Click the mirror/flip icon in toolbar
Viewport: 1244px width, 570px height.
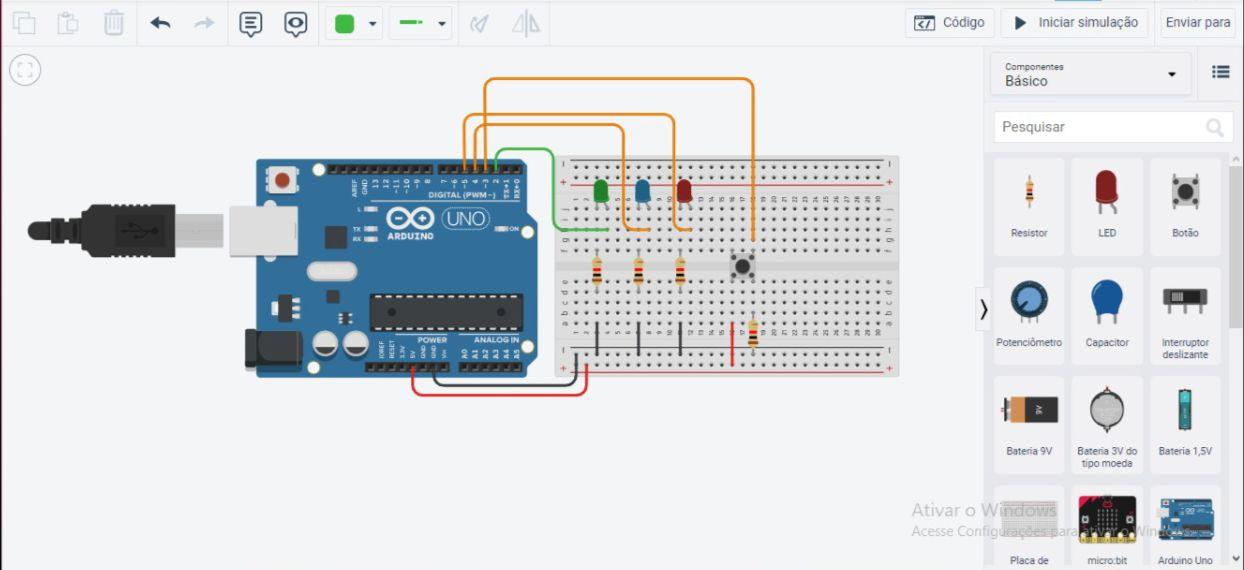pyautogui.click(x=526, y=23)
